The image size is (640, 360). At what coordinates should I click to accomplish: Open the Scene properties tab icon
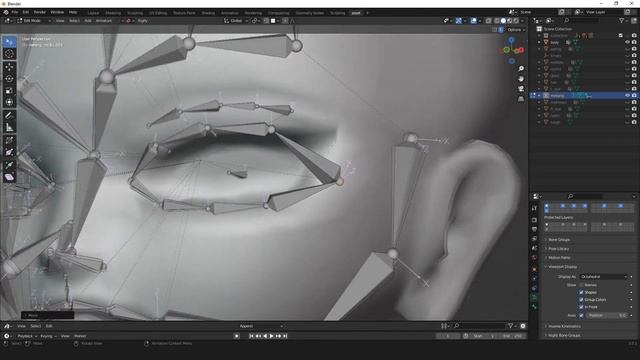pyautogui.click(x=534, y=248)
